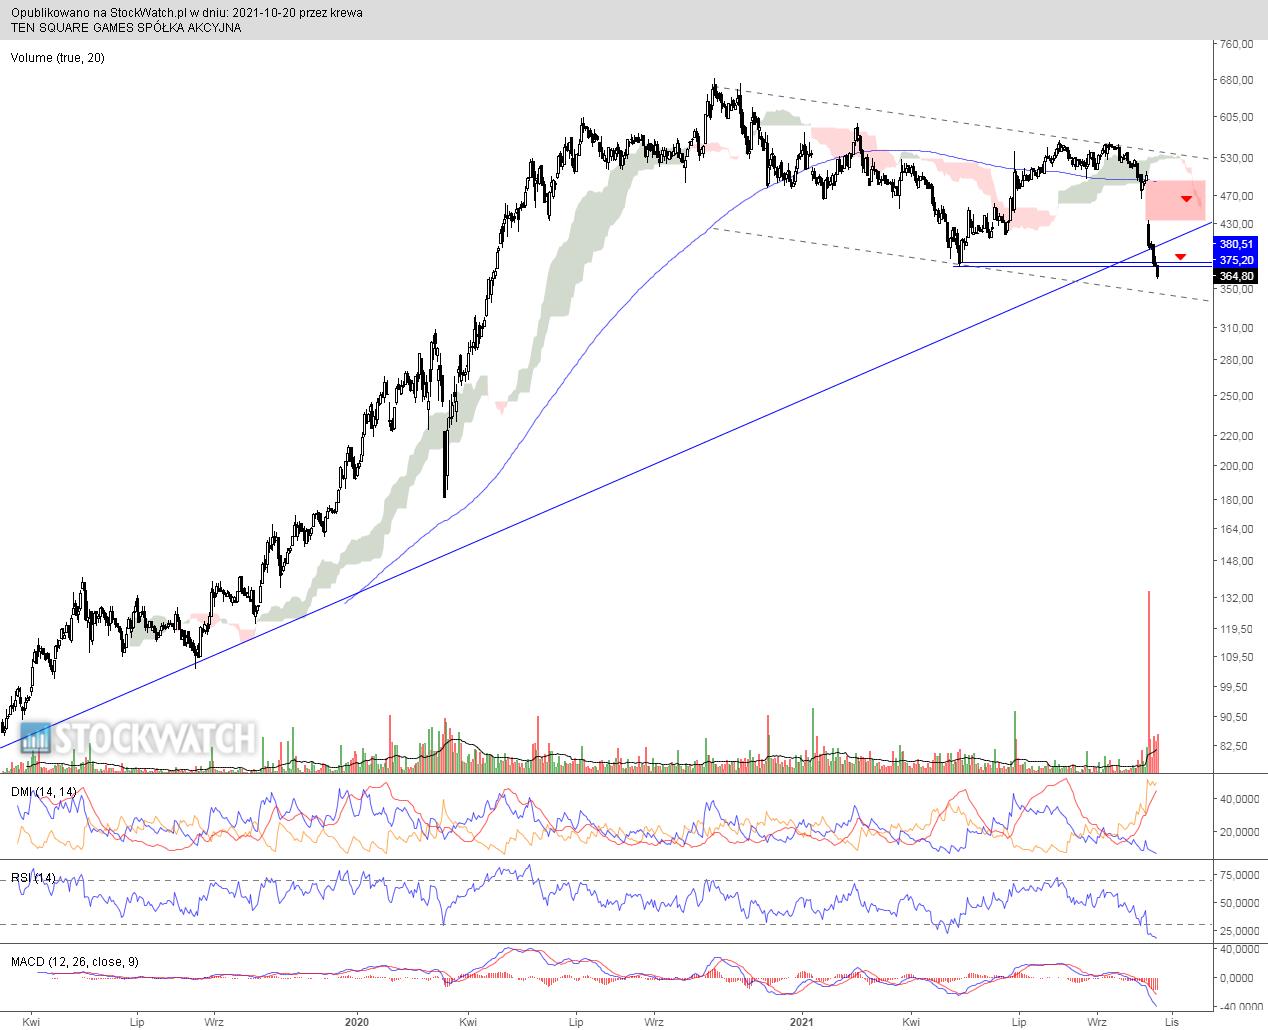1268x1030 pixels.
Task: Click the red down-triangle marker inside the pink zone
Action: (1187, 198)
